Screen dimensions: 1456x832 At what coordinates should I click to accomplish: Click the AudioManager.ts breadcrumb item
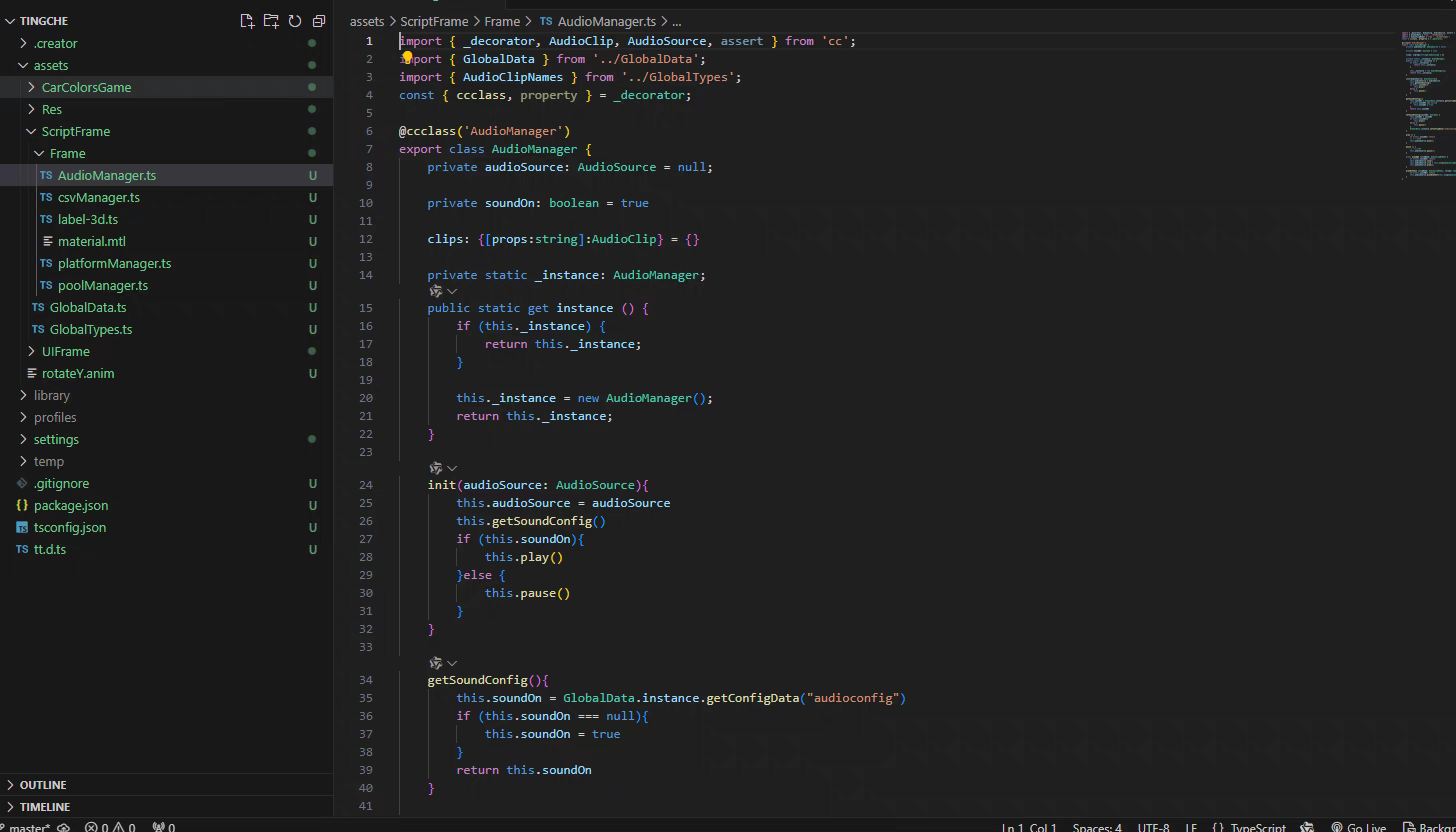click(x=606, y=21)
